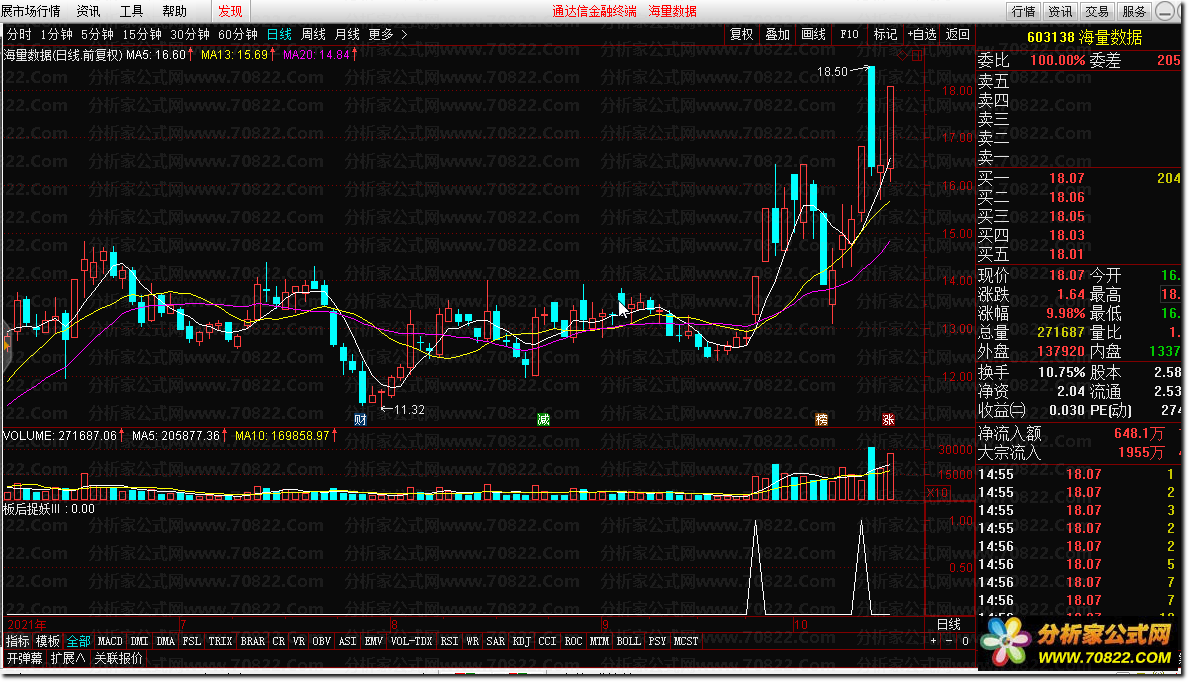Viewport: 1190px width, 682px height.
Task: Select the 30分钟 timeframe
Action: click(190, 34)
